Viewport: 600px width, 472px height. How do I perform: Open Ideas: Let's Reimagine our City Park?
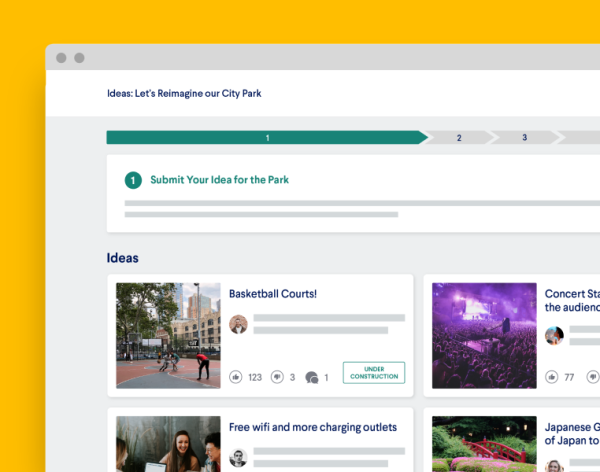[x=184, y=93]
